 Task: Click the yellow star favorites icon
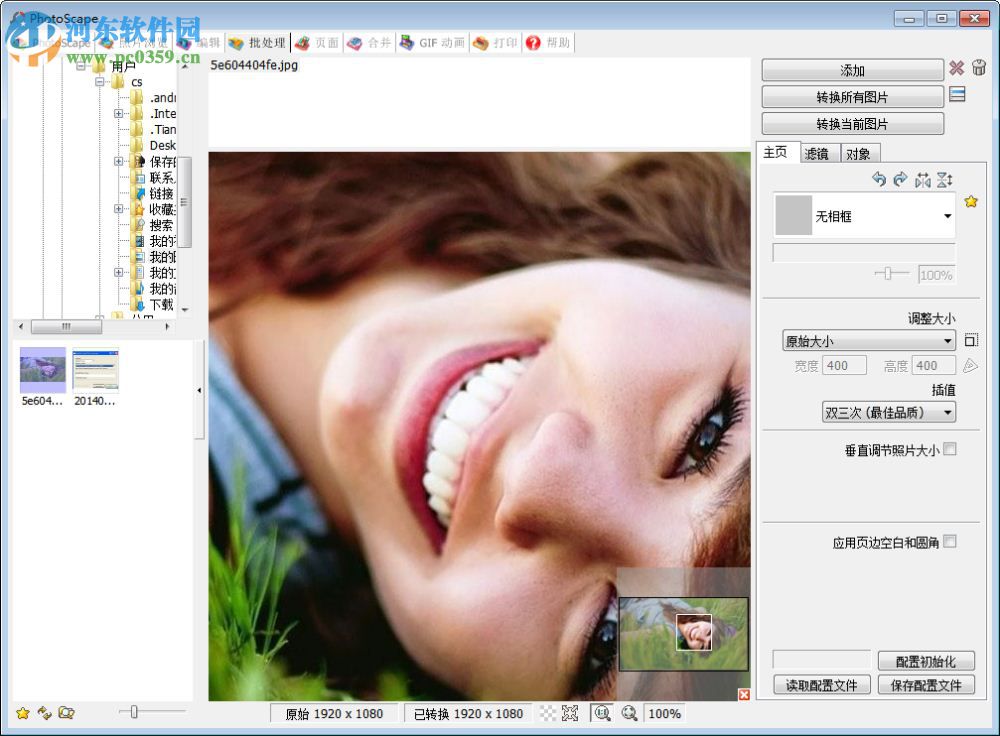[x=970, y=201]
